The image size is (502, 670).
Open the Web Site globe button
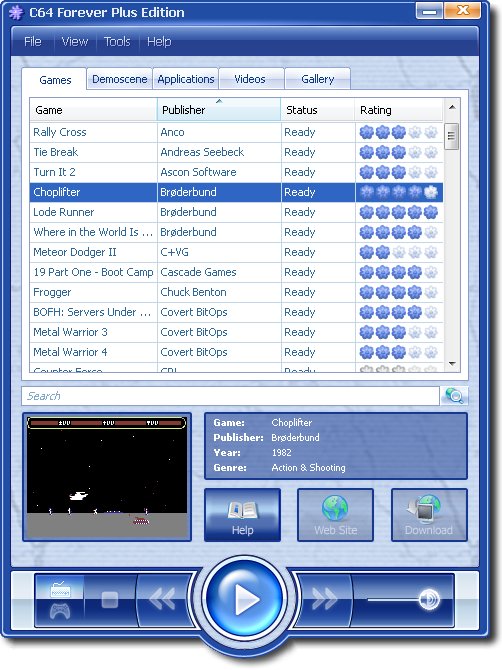pos(335,515)
